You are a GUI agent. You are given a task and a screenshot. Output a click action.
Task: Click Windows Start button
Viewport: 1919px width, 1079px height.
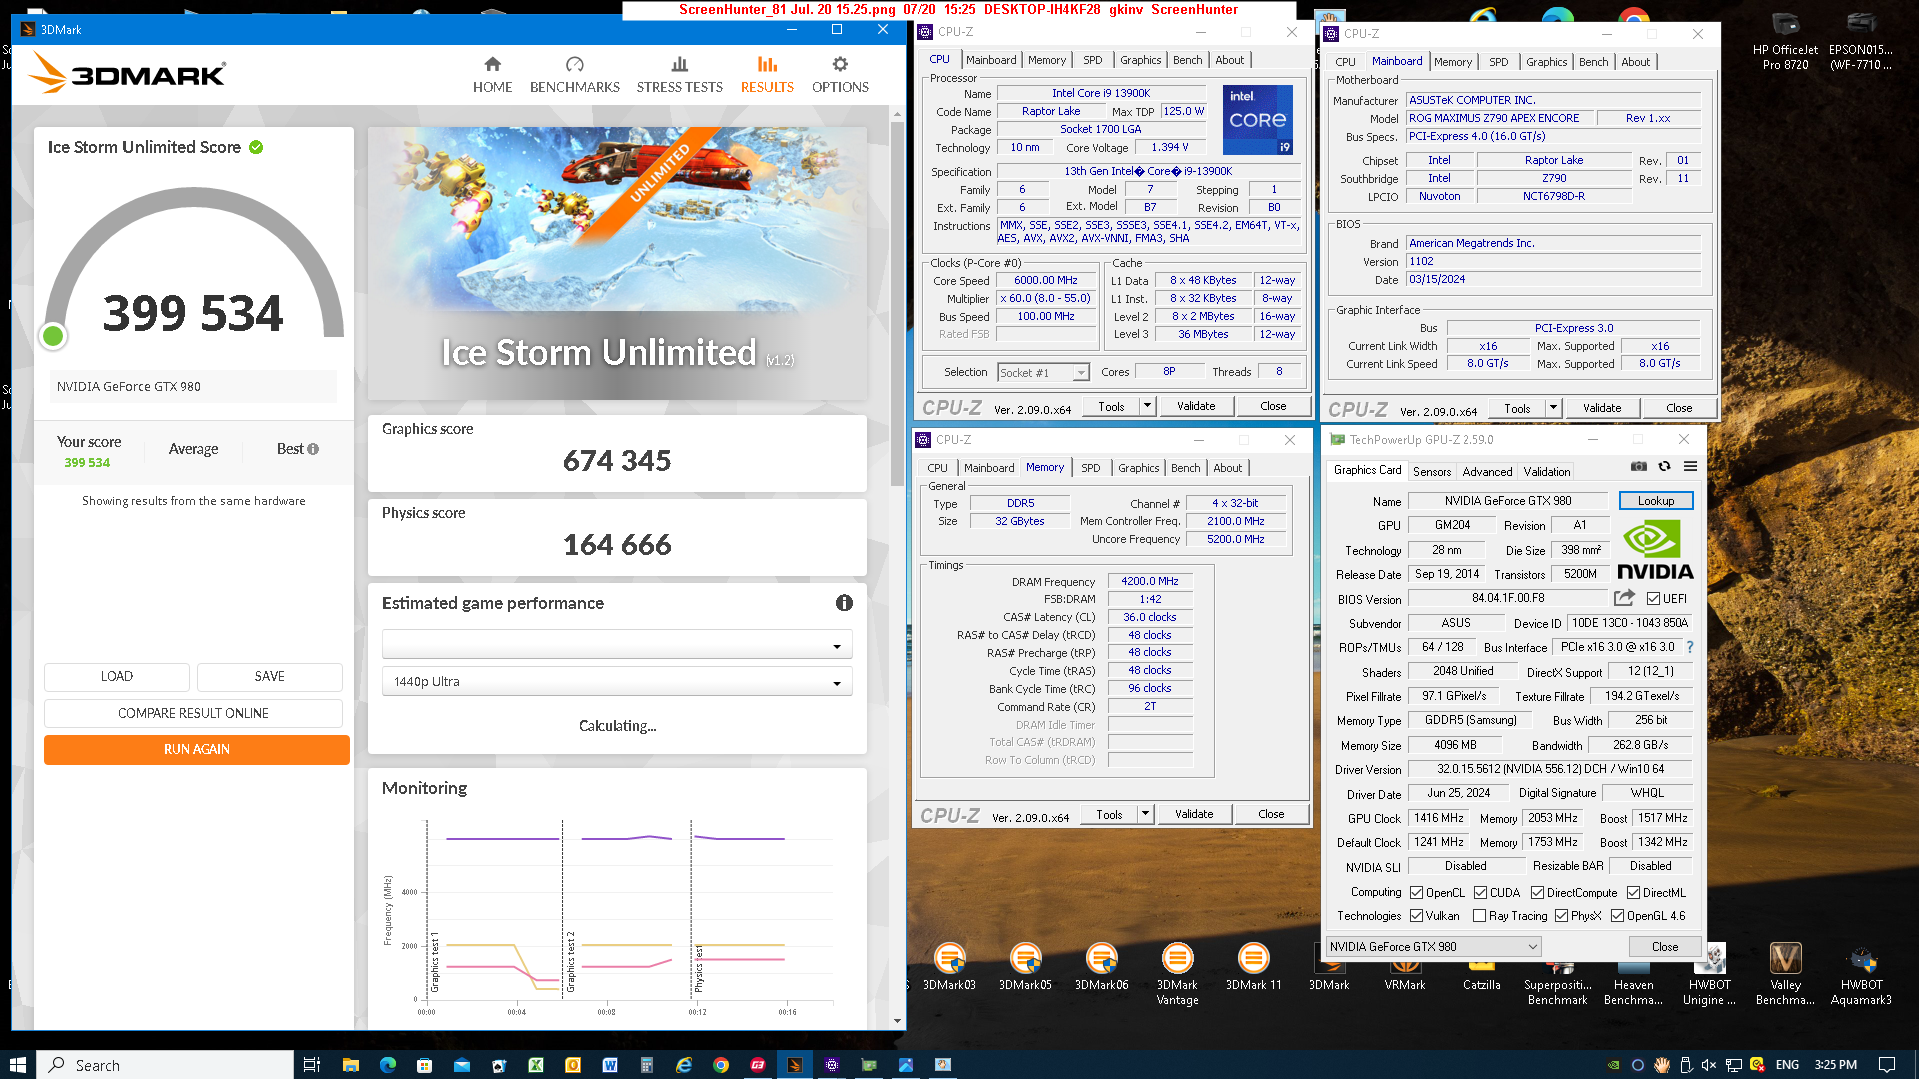pyautogui.click(x=17, y=1065)
